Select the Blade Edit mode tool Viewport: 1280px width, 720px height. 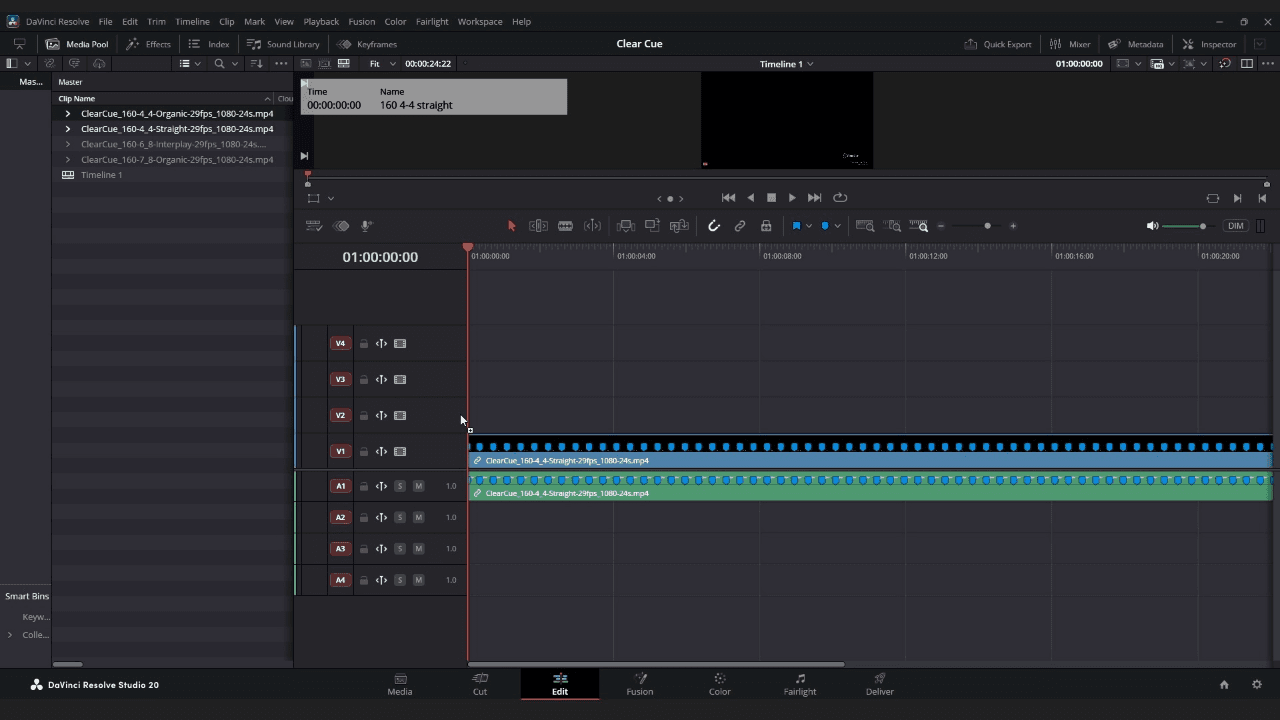pyautogui.click(x=565, y=225)
